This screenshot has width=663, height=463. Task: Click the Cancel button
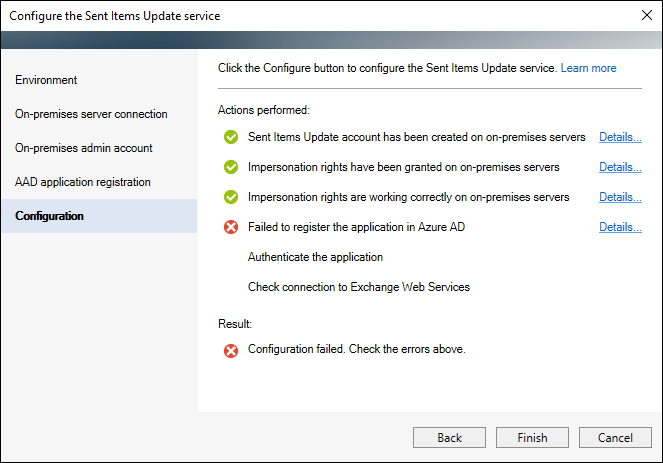coord(615,438)
